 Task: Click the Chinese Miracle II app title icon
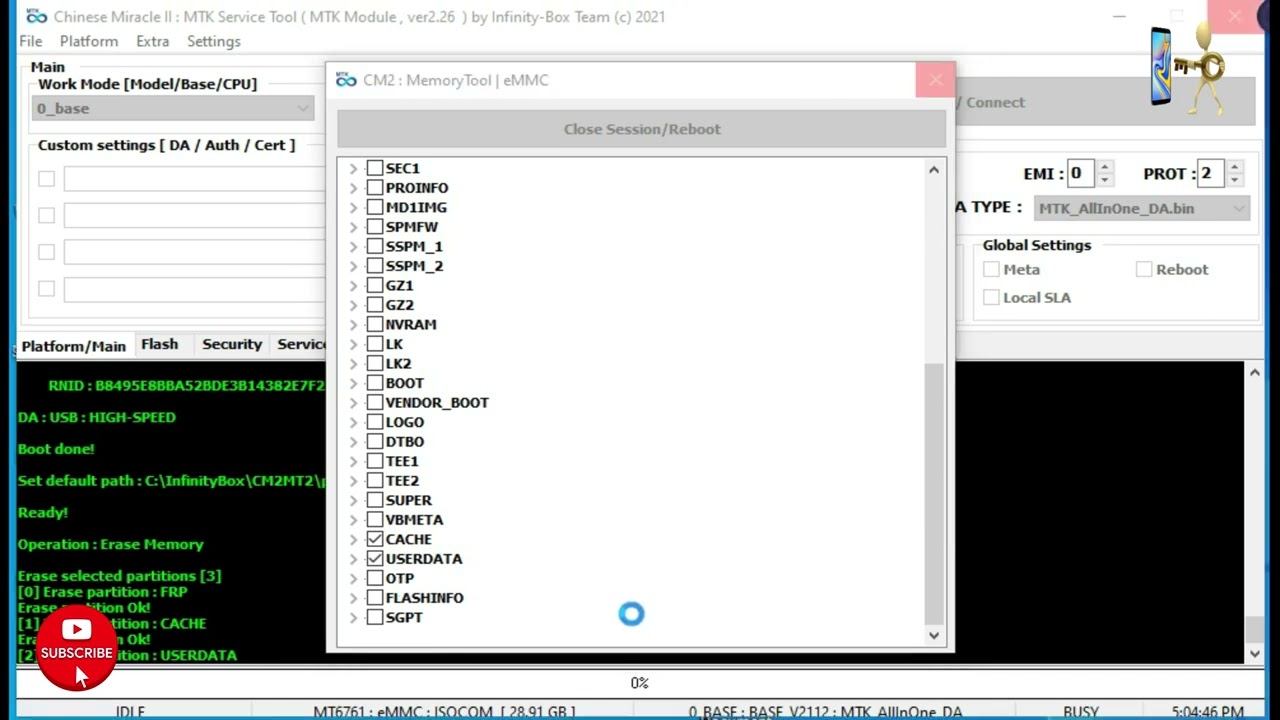(x=36, y=16)
